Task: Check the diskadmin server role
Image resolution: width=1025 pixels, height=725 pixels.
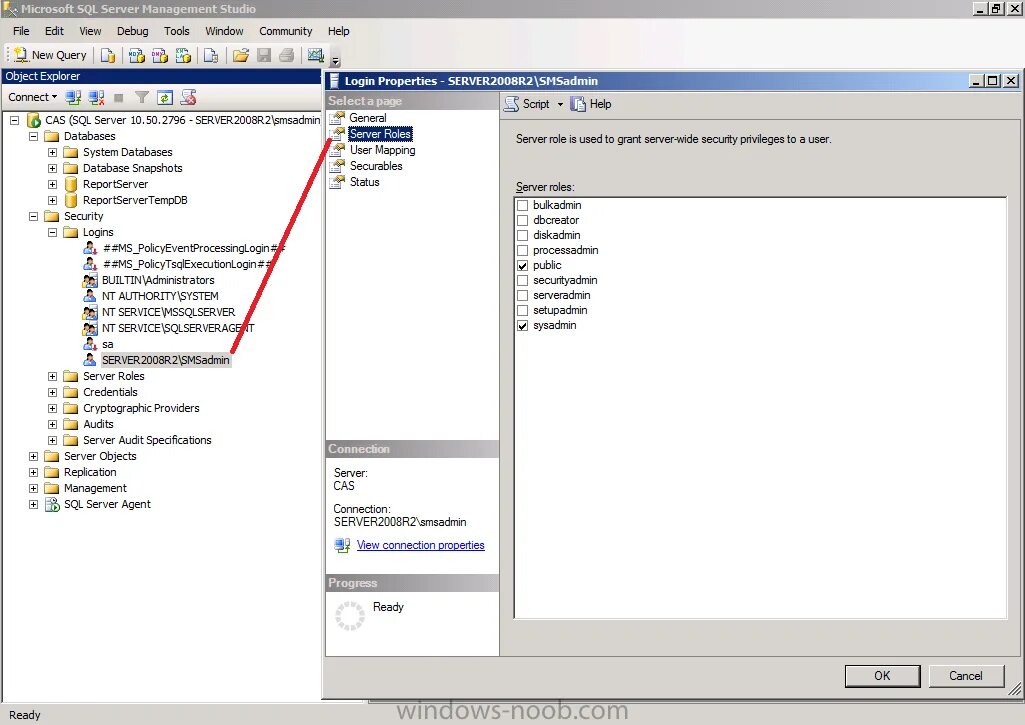Action: [x=522, y=235]
